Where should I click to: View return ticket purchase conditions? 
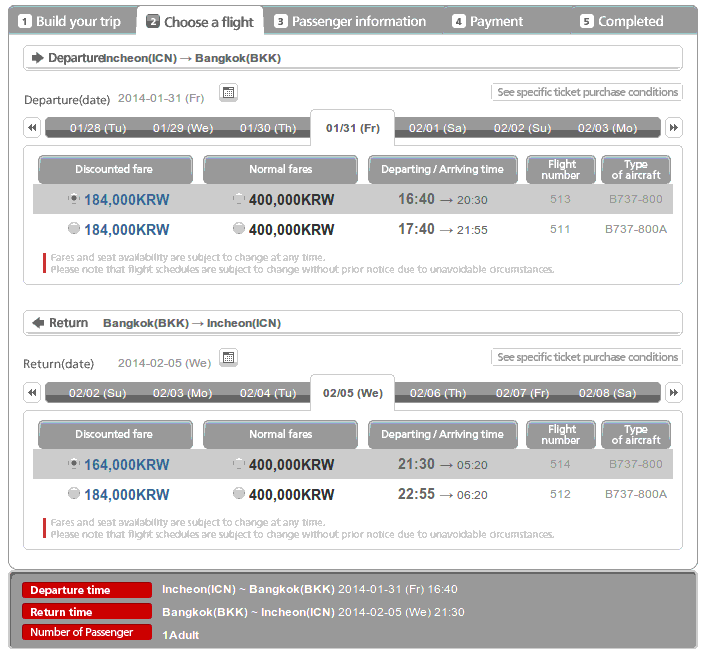coord(587,357)
